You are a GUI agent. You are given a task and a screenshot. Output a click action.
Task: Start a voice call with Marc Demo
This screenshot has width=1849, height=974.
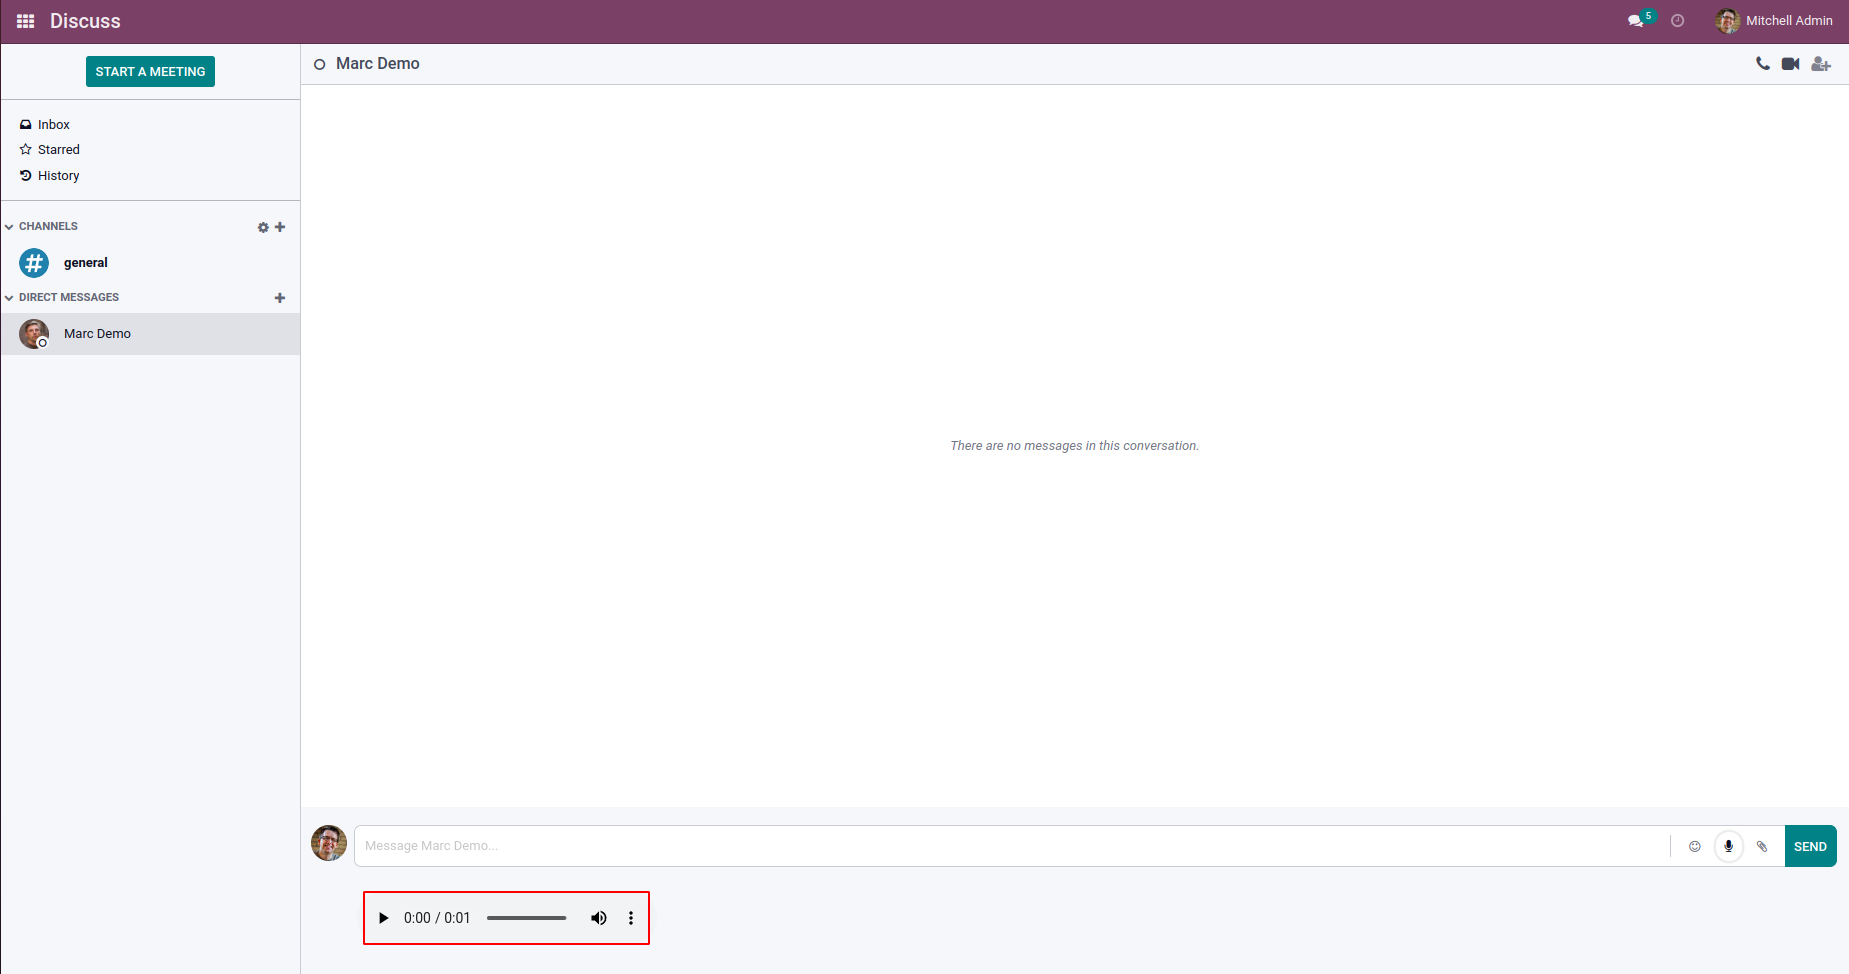tap(1763, 64)
